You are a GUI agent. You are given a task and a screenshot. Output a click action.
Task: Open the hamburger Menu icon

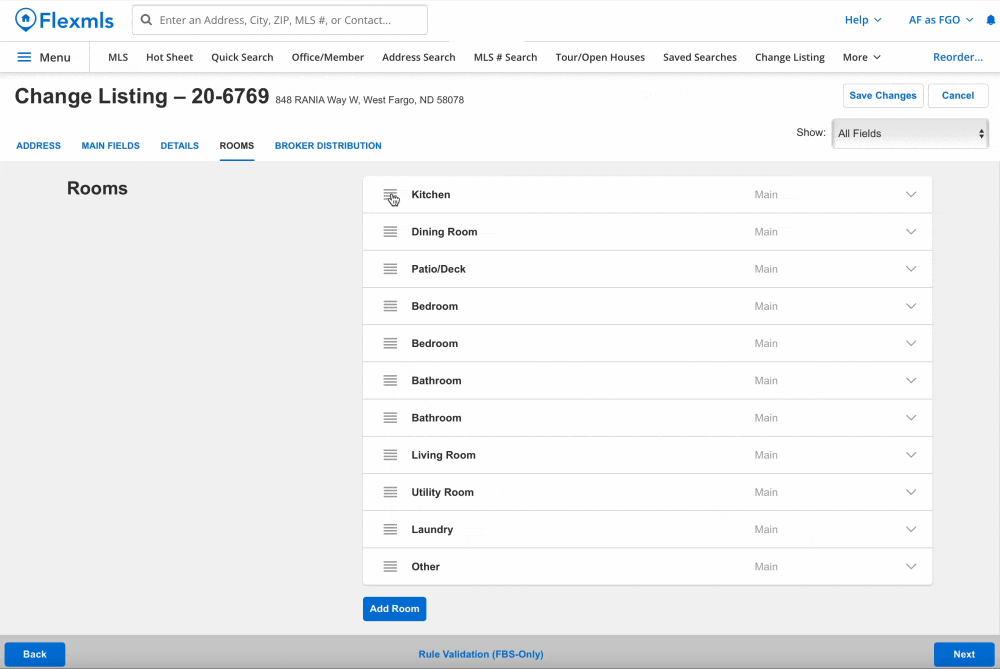coord(25,57)
